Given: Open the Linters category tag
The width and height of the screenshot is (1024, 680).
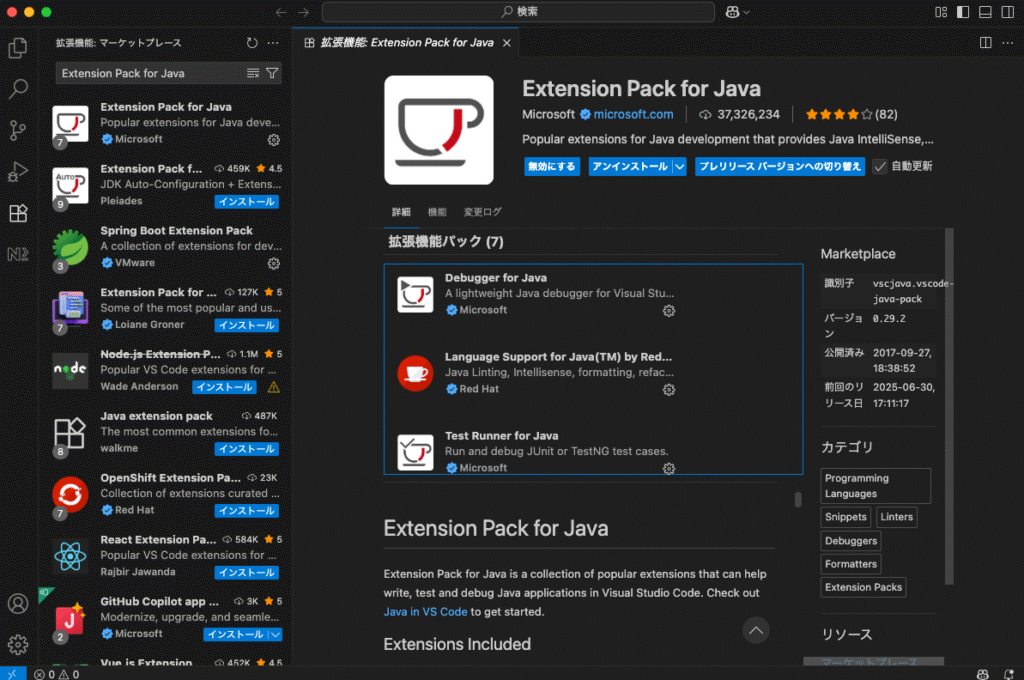Looking at the screenshot, I should click(x=897, y=517).
